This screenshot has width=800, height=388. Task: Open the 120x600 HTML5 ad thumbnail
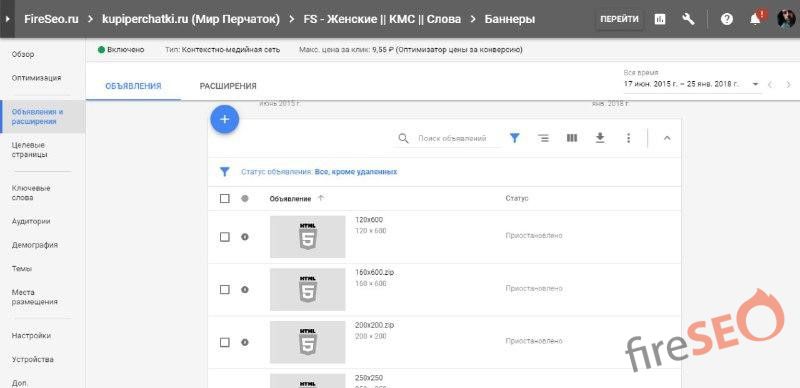308,237
